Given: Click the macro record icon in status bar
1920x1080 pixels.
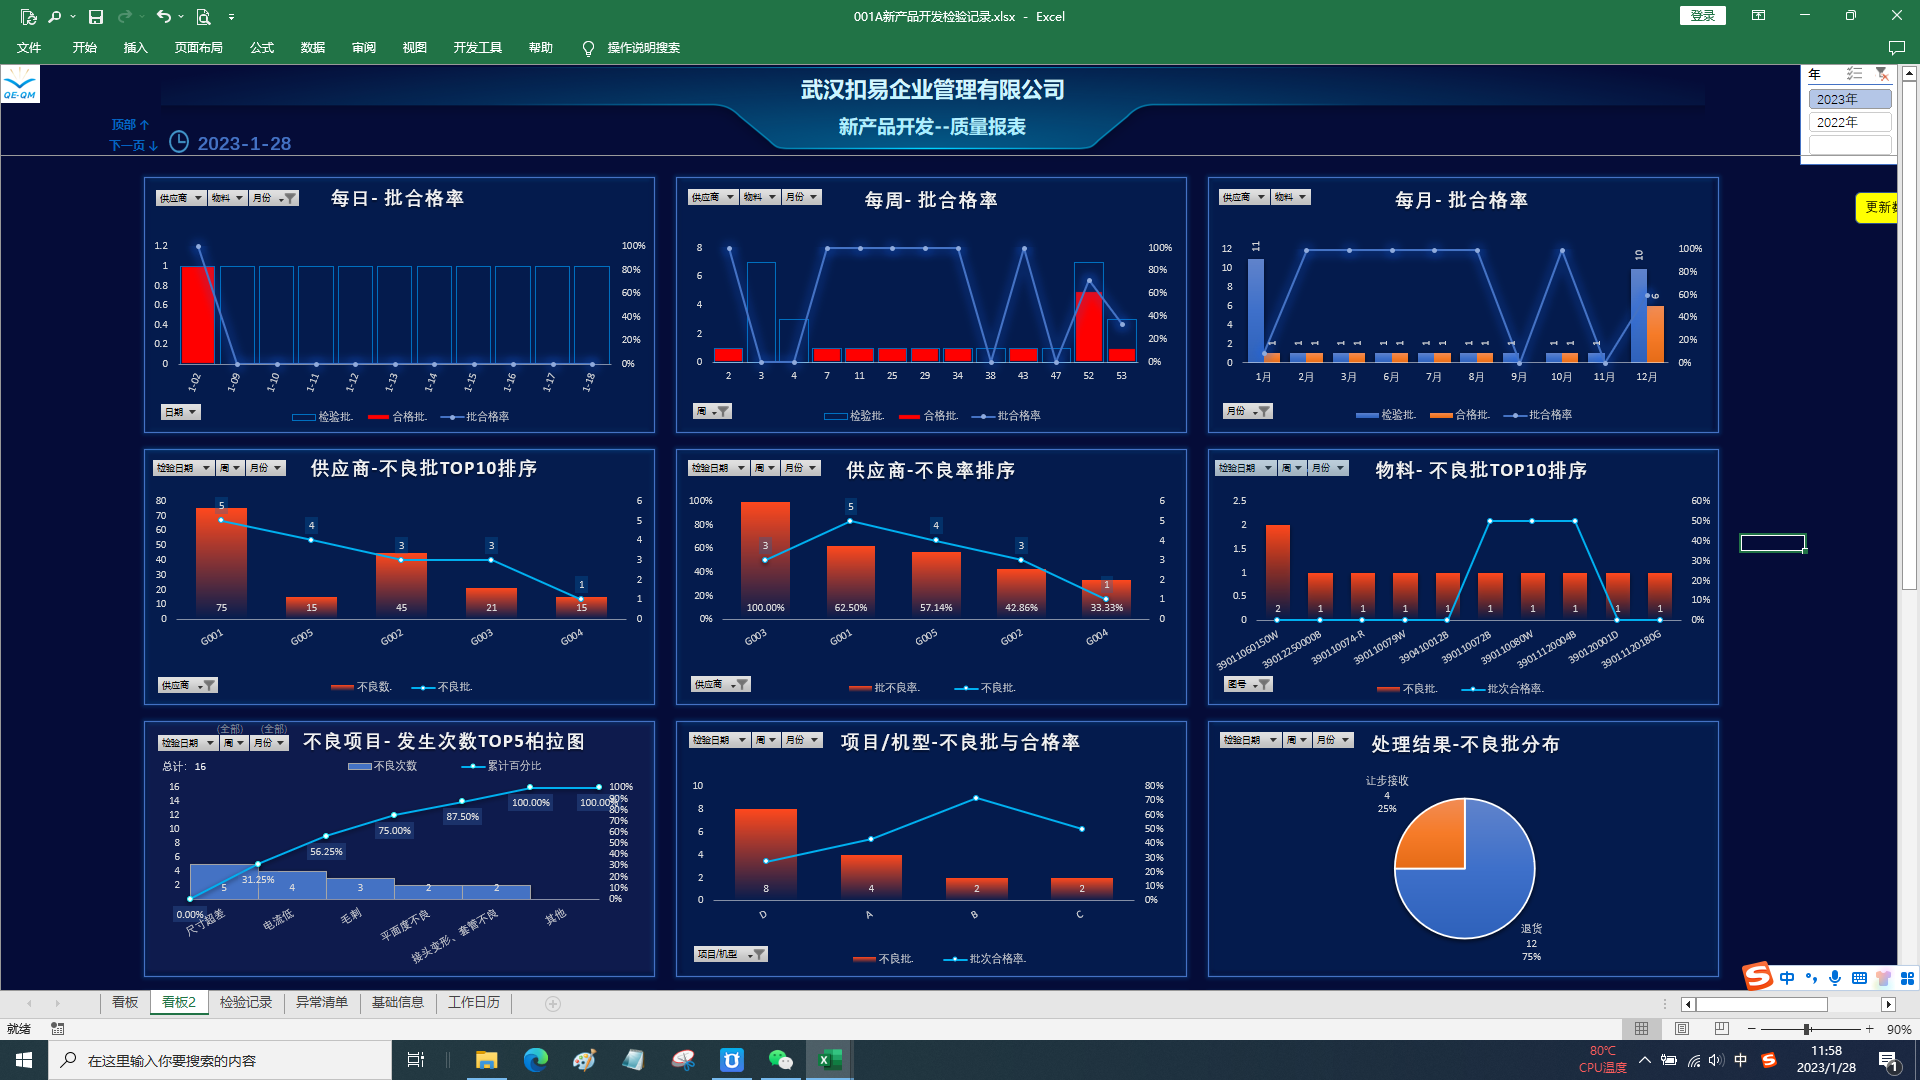Looking at the screenshot, I should pyautogui.click(x=58, y=1029).
